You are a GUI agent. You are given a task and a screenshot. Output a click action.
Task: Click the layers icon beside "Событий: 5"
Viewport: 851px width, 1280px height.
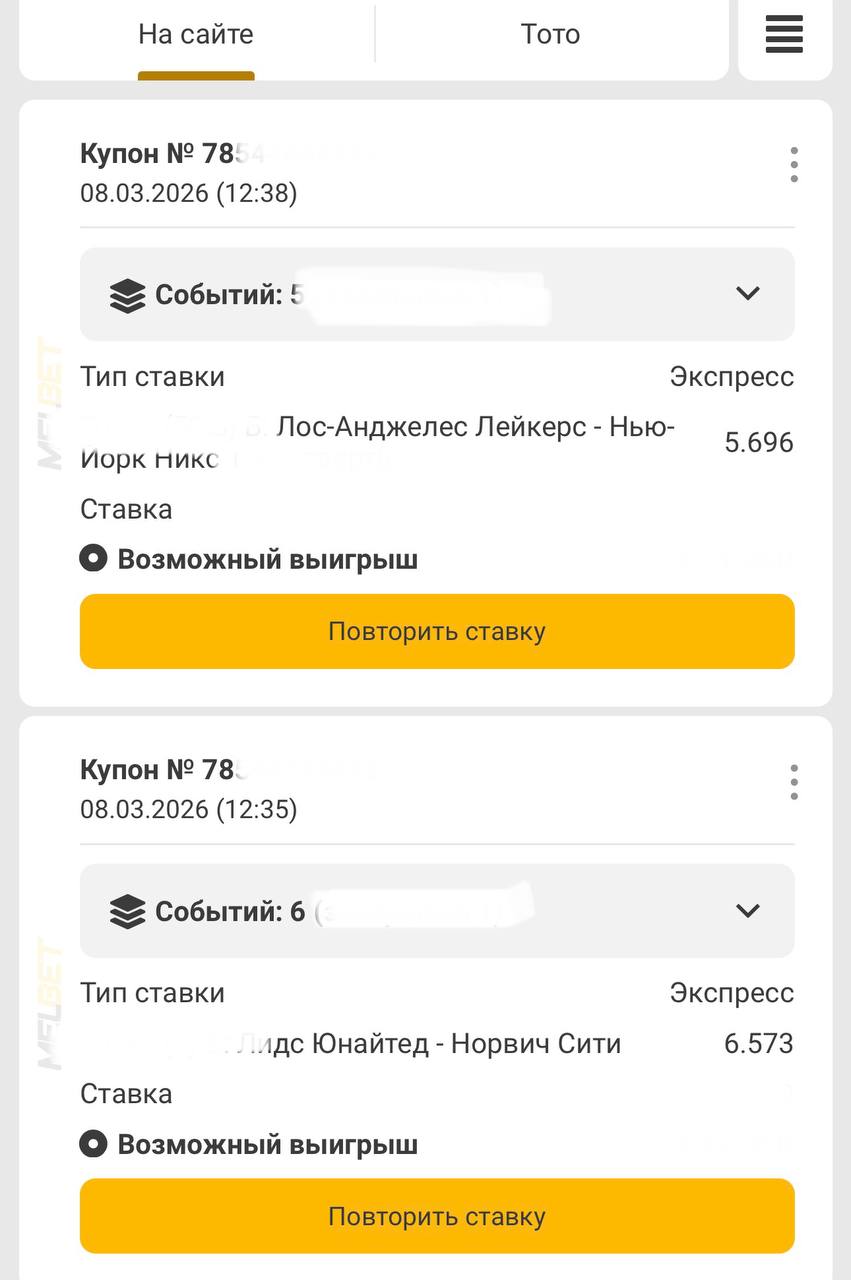(x=127, y=296)
